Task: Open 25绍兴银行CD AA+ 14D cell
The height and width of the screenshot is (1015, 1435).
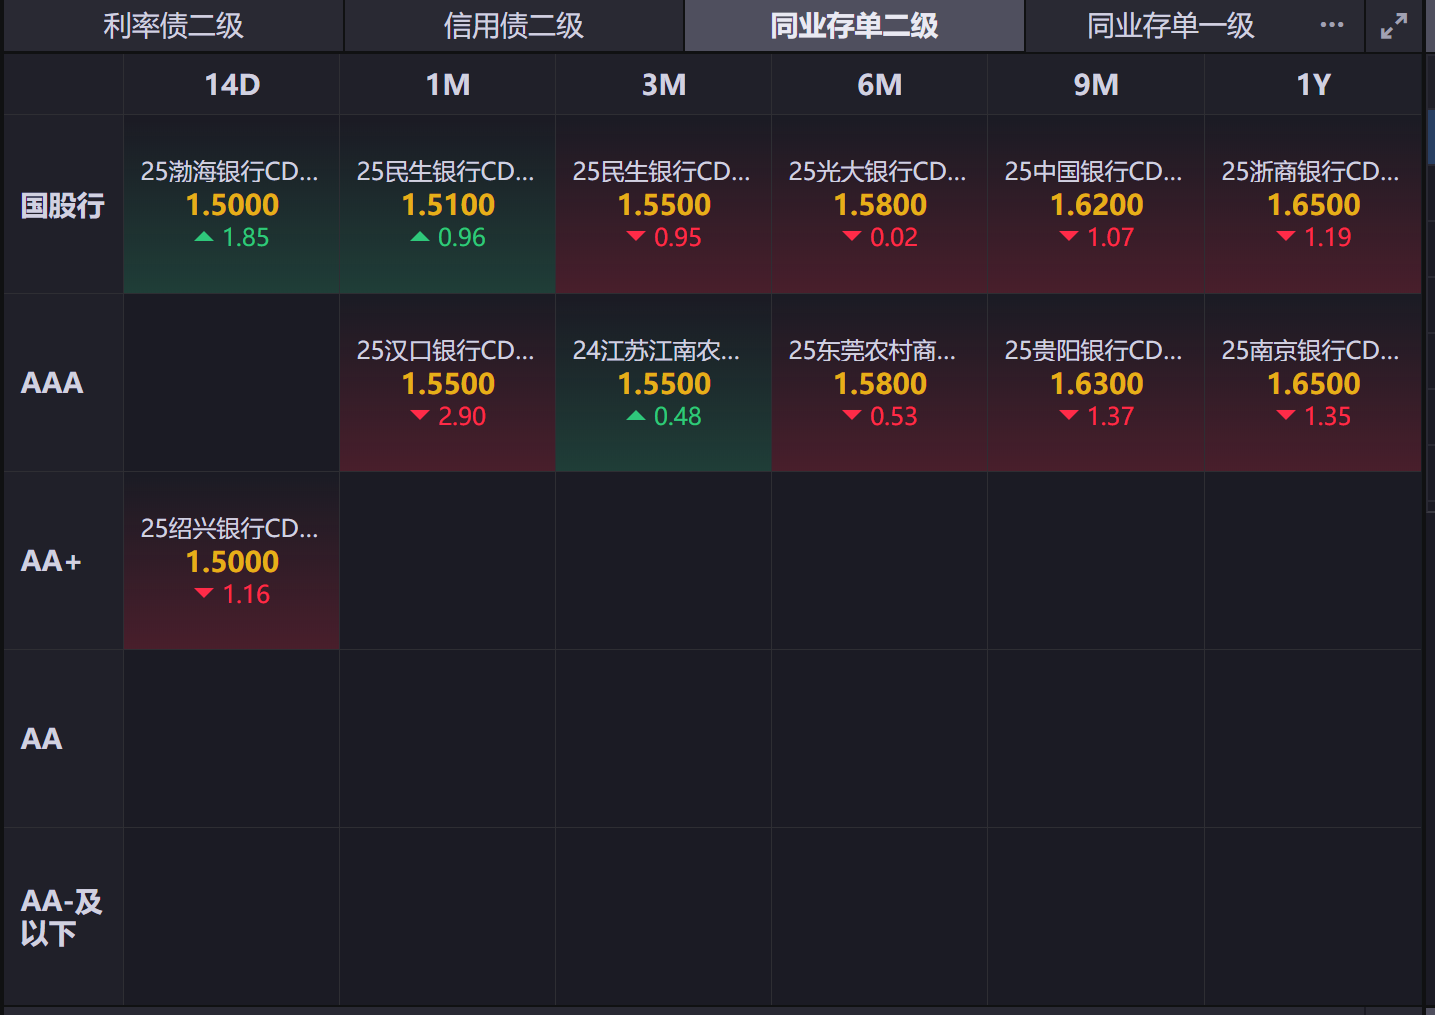Action: [231, 561]
